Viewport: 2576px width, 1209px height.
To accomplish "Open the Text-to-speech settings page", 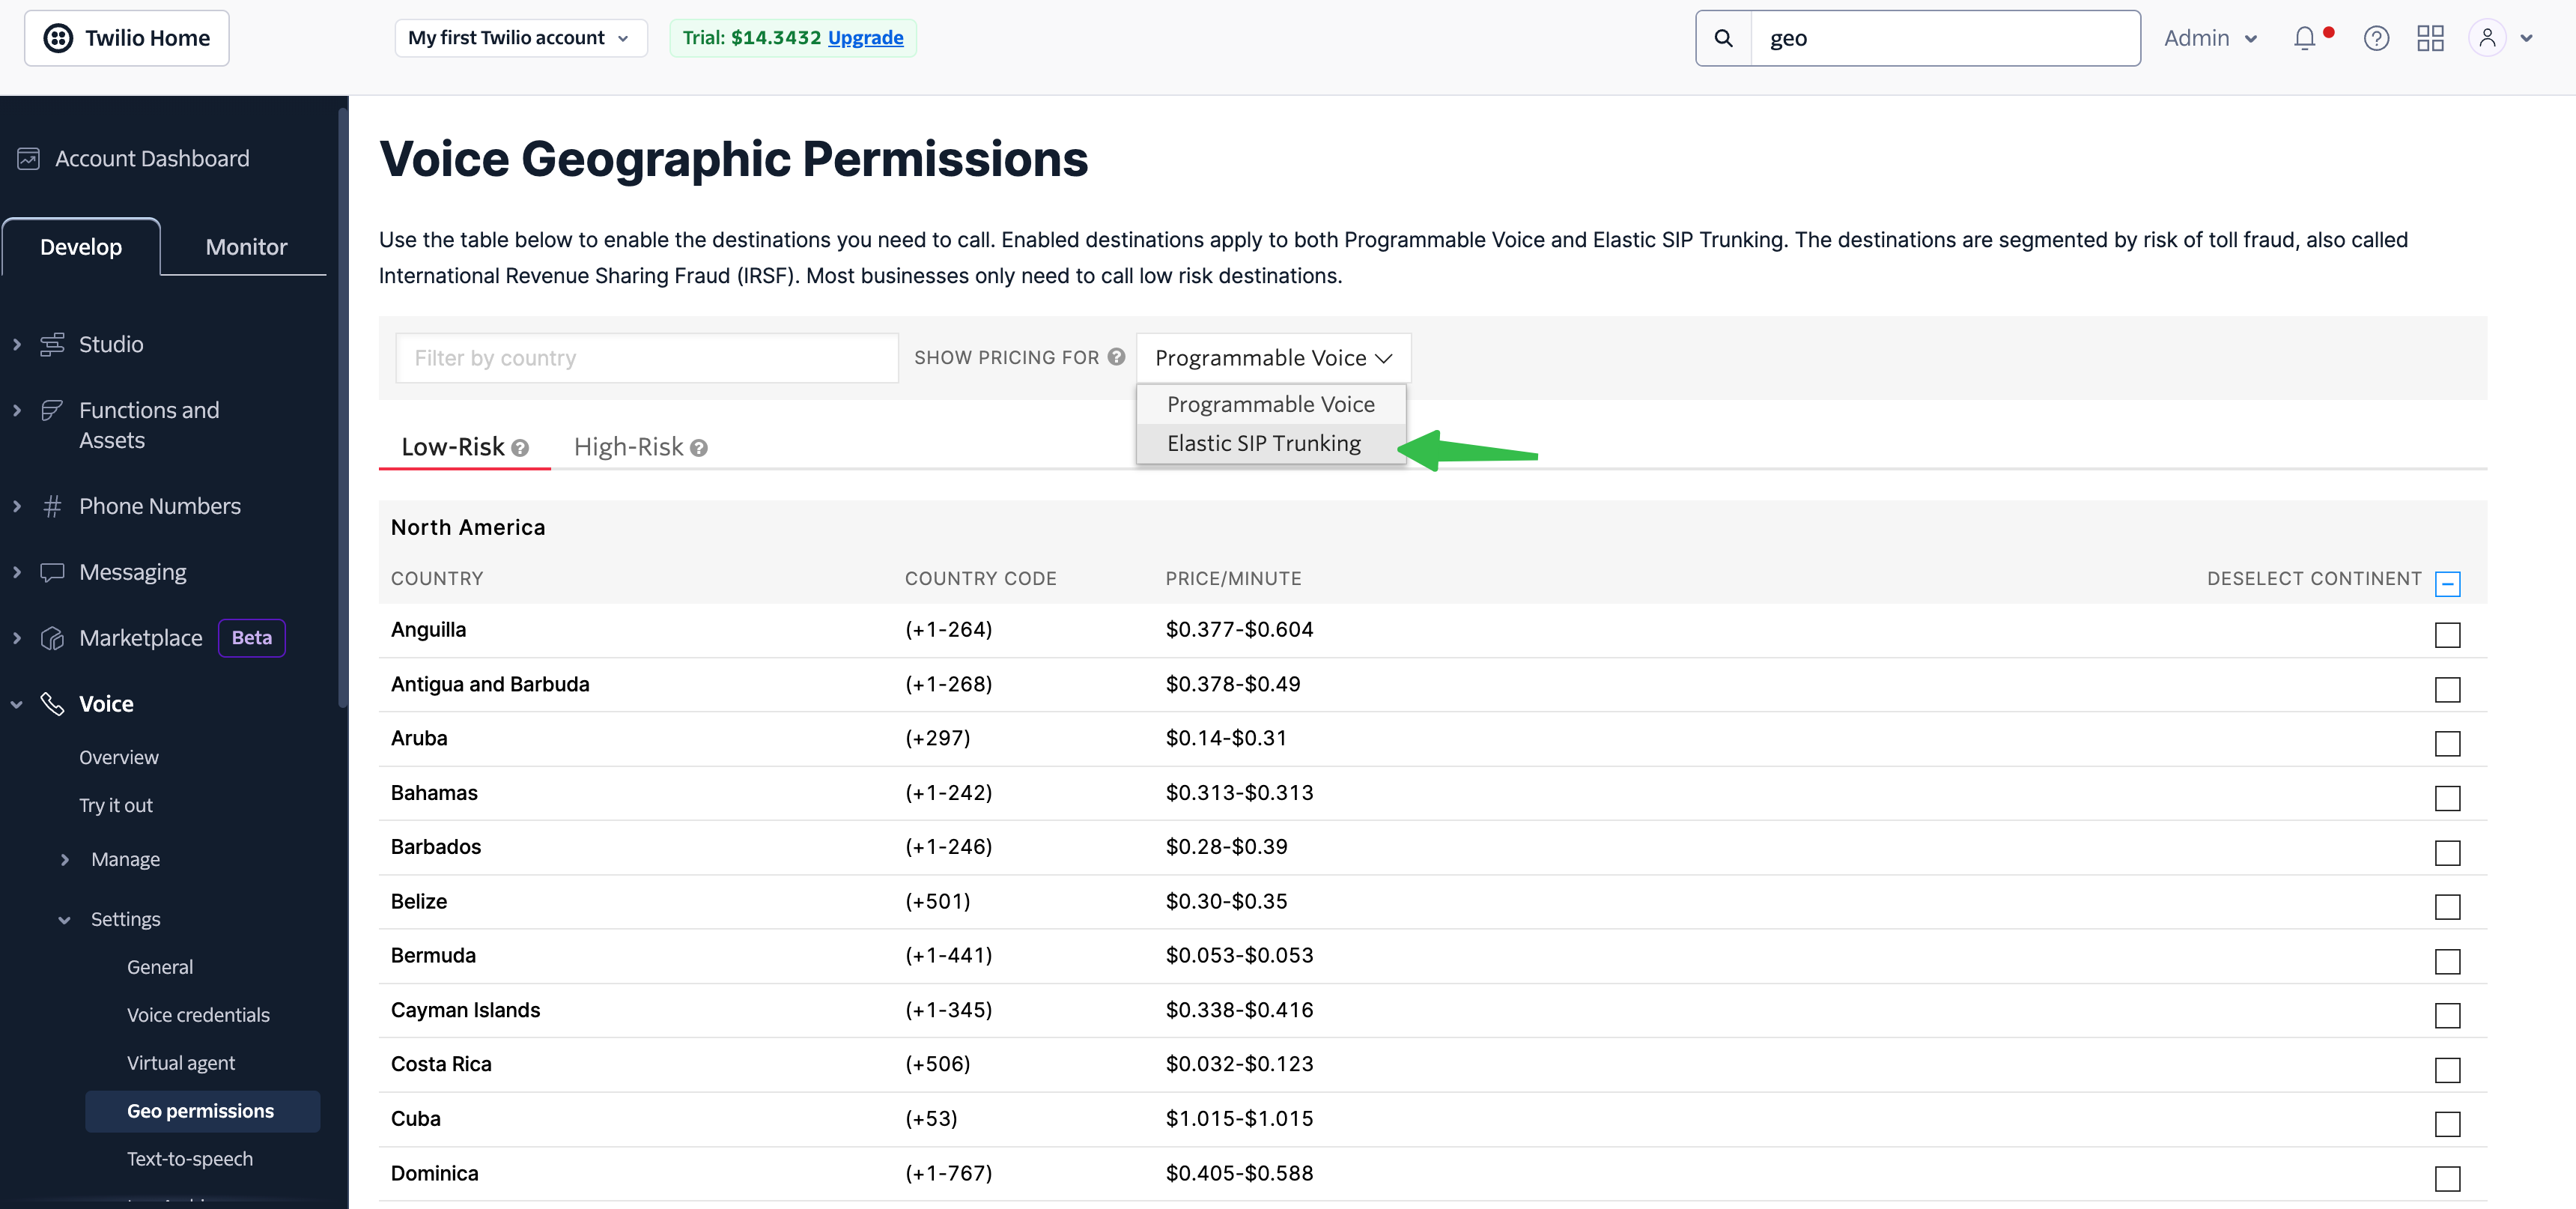I will tap(190, 1158).
